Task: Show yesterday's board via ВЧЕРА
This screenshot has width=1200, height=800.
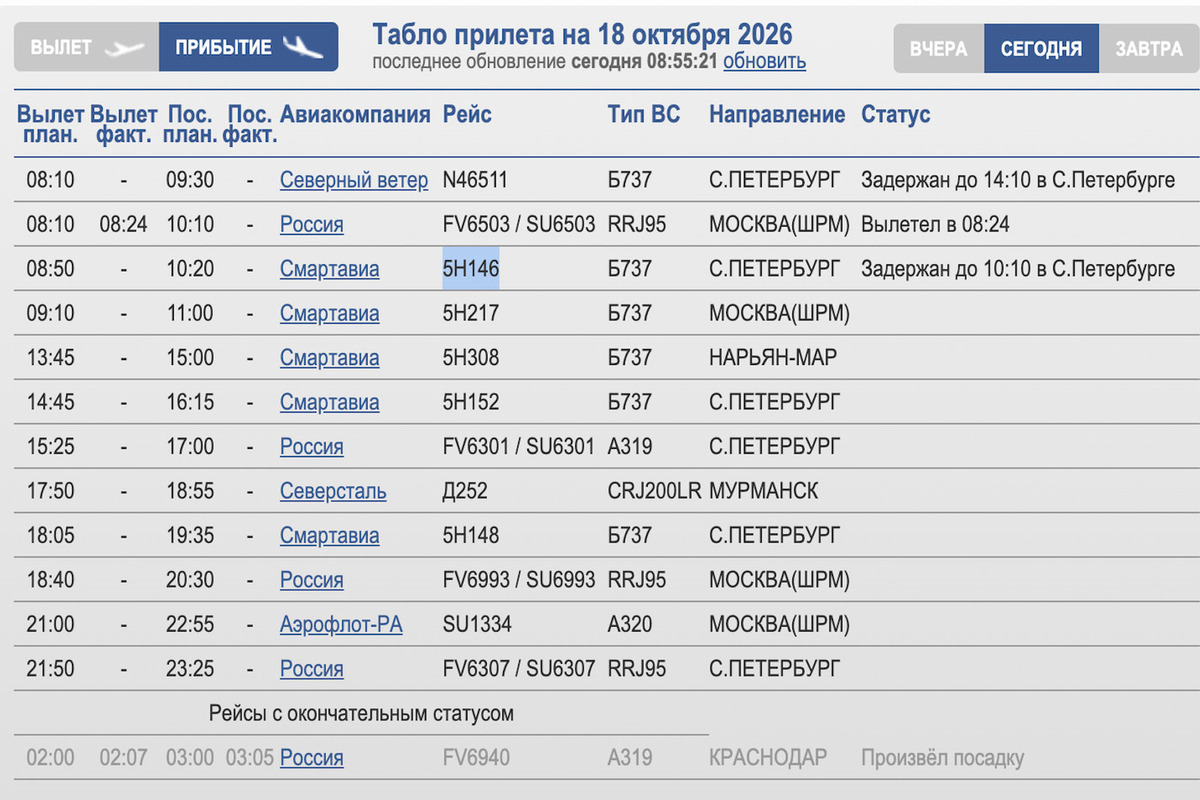Action: coord(939,48)
